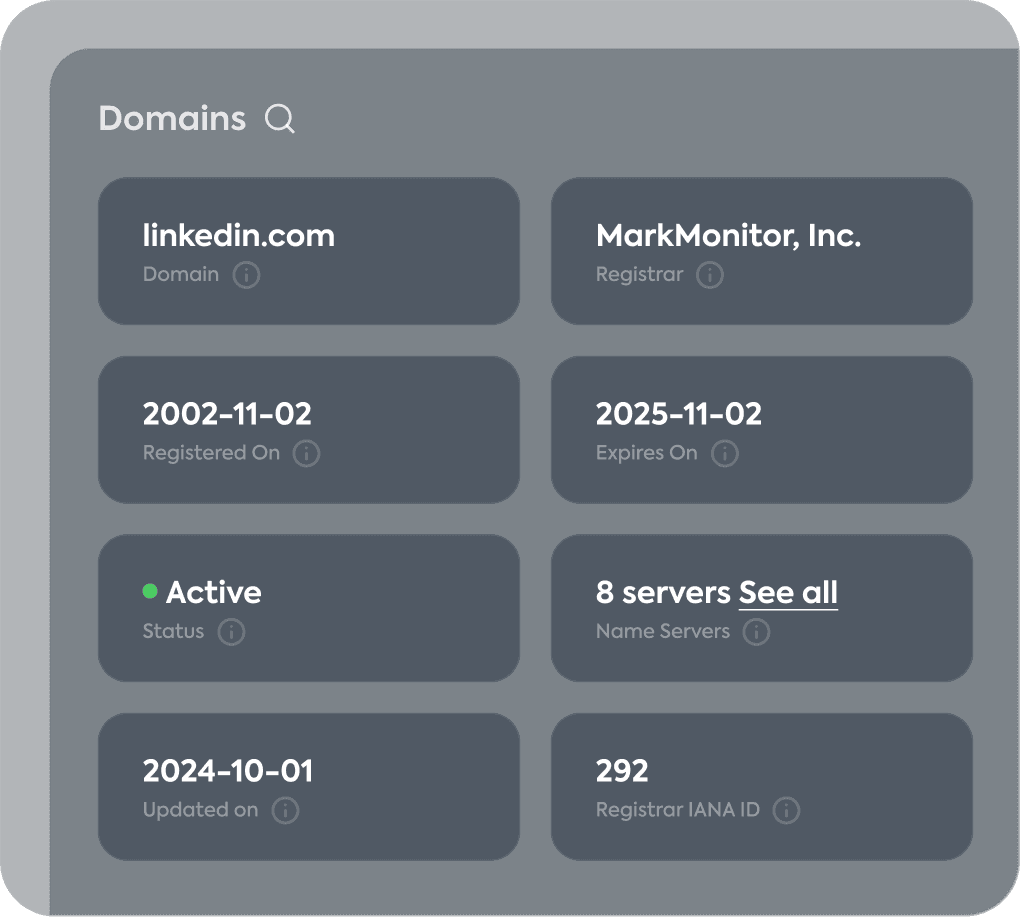Select the linkedin.com domain value

(239, 235)
